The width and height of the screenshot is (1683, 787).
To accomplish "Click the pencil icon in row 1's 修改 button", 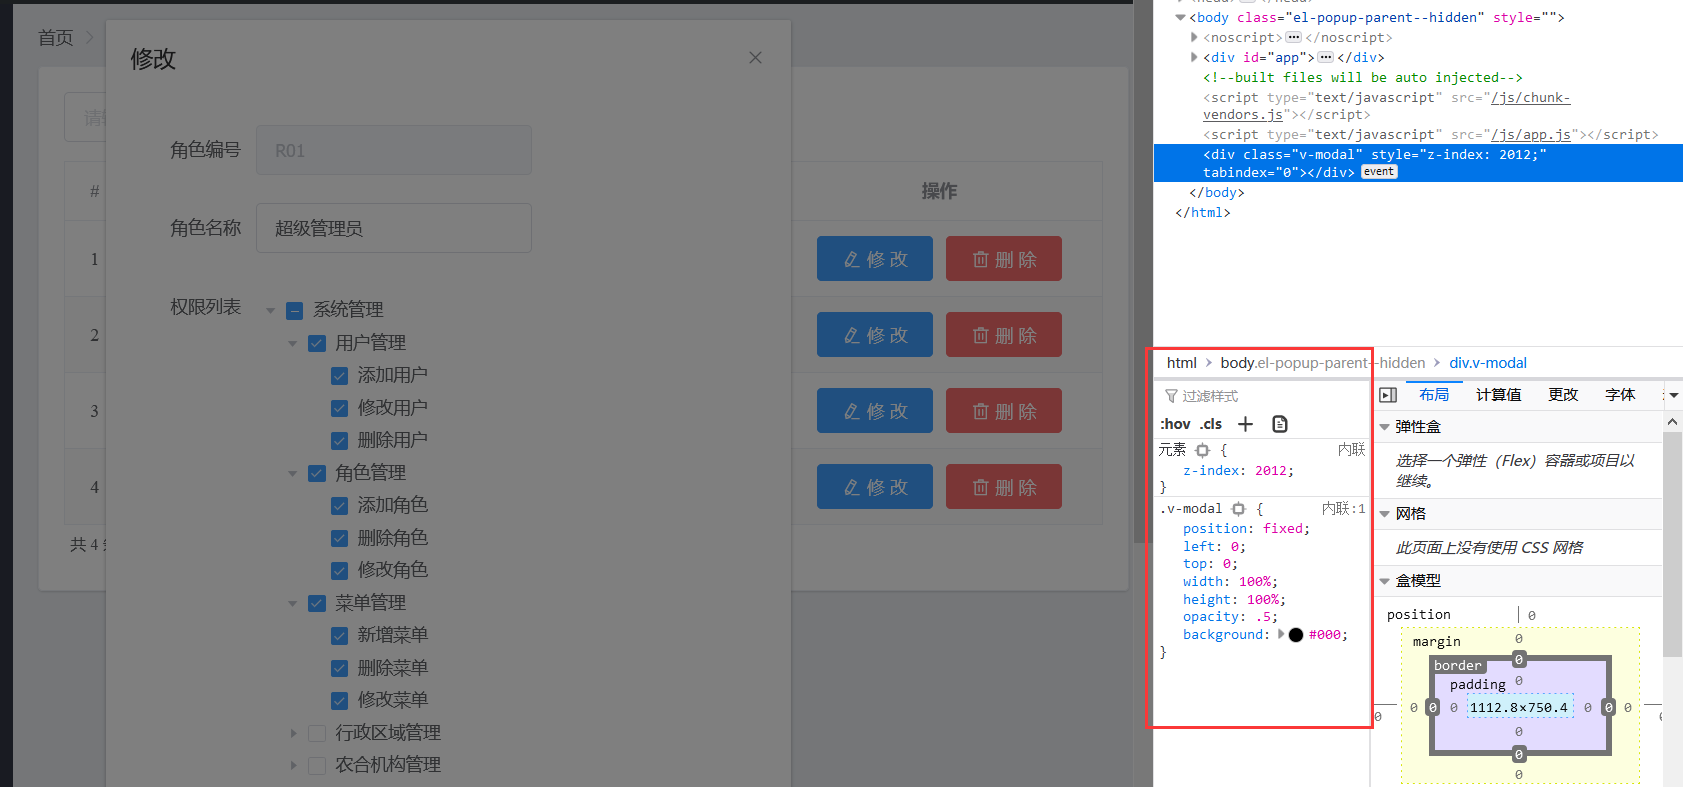I will [852, 259].
